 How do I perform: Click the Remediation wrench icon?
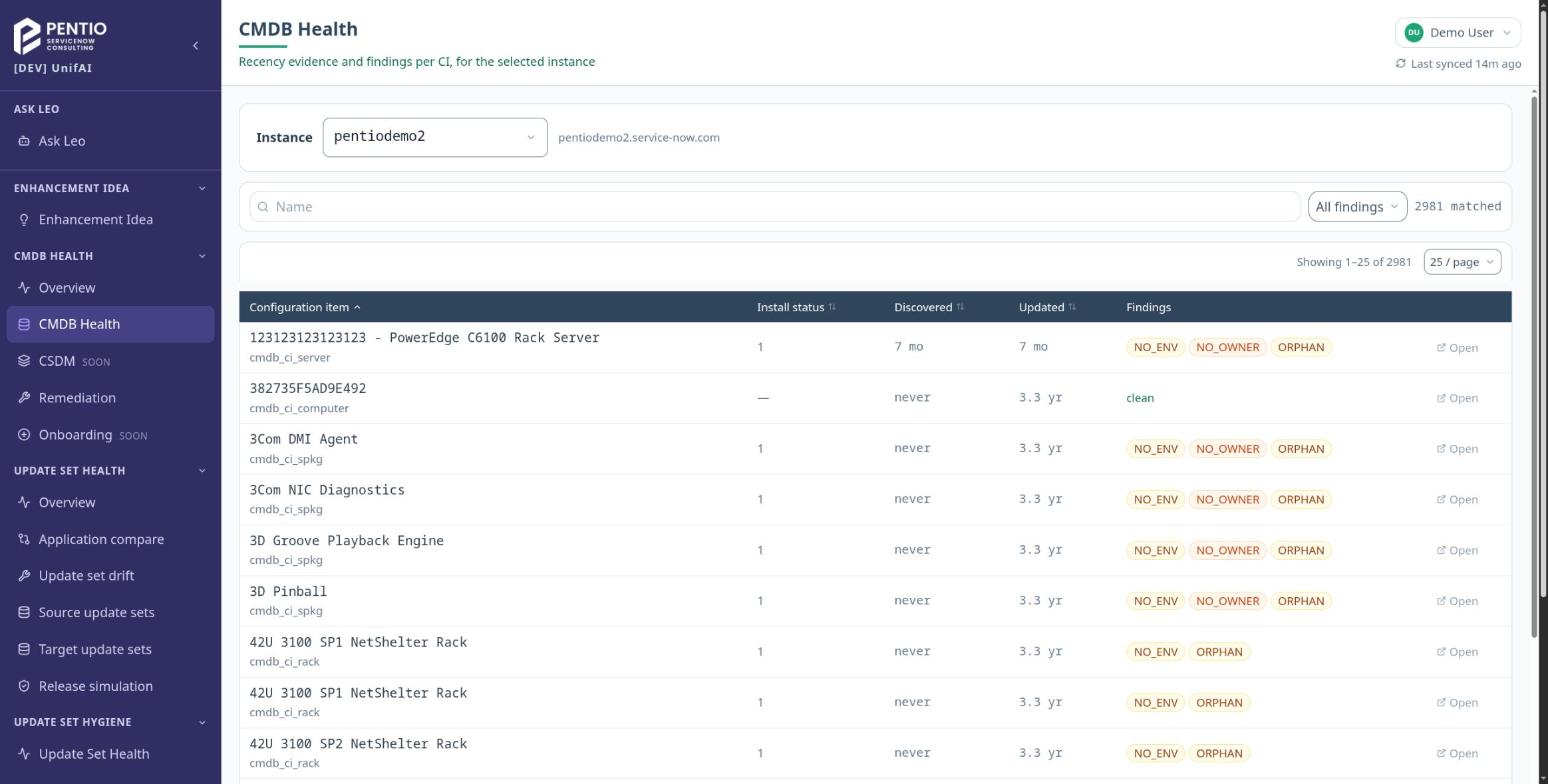point(24,398)
